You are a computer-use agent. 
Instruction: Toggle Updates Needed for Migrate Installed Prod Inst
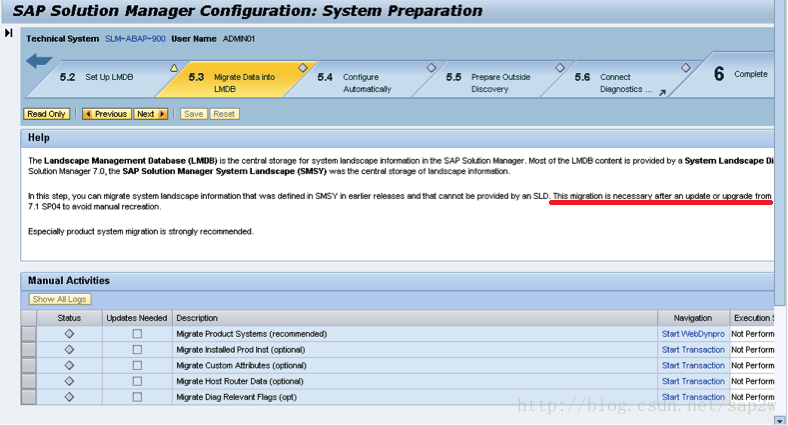(x=137, y=350)
